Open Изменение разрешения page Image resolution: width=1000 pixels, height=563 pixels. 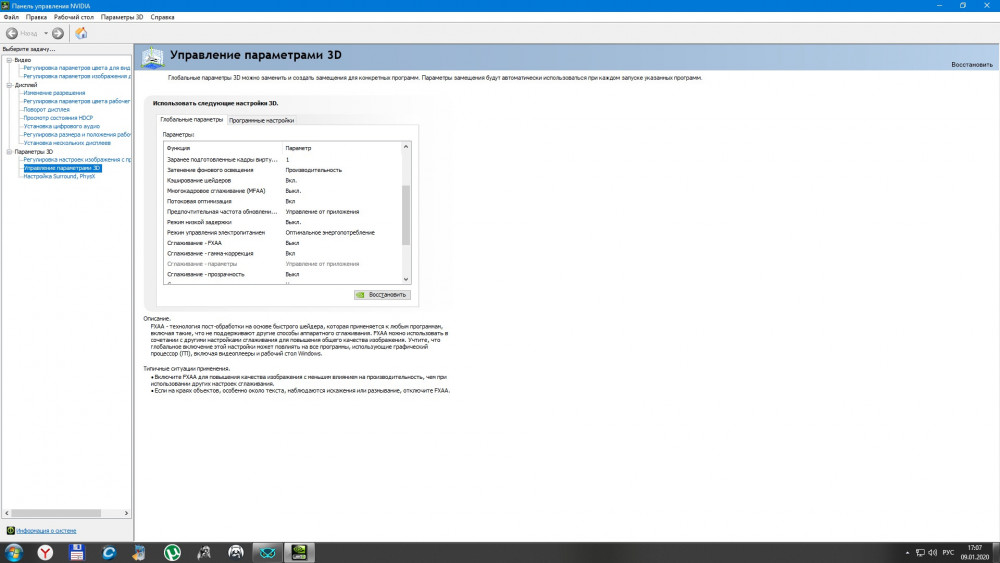pyautogui.click(x=54, y=93)
